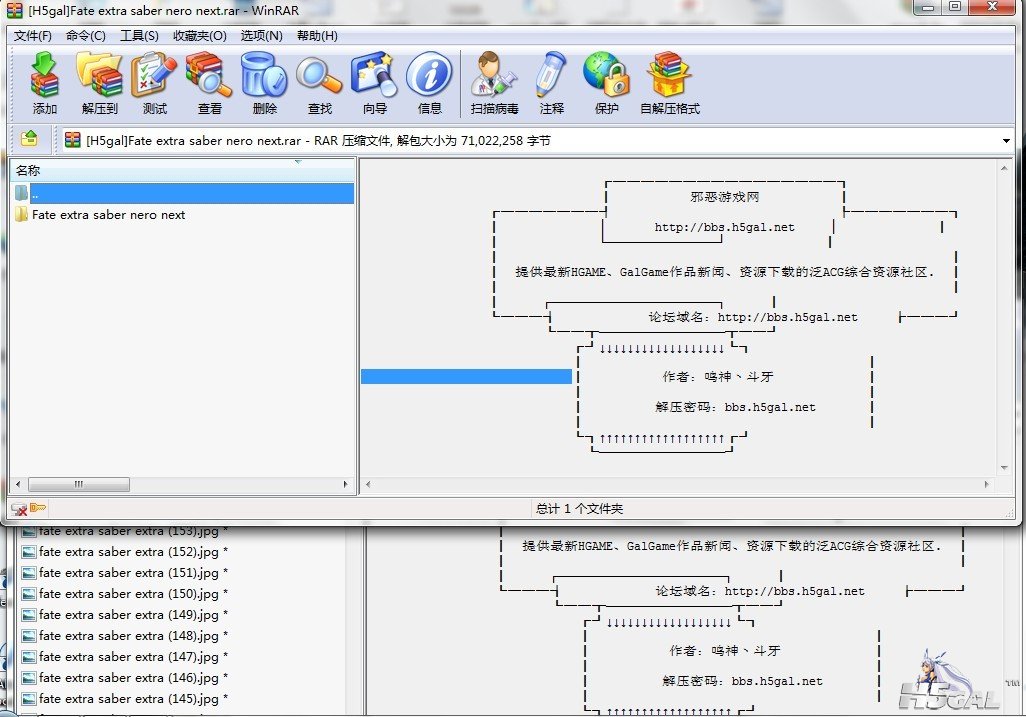Click '论坛域名: http://bbs.h5gal.net' text in front window
Screen dimensions: 1026x717
click(x=752, y=317)
